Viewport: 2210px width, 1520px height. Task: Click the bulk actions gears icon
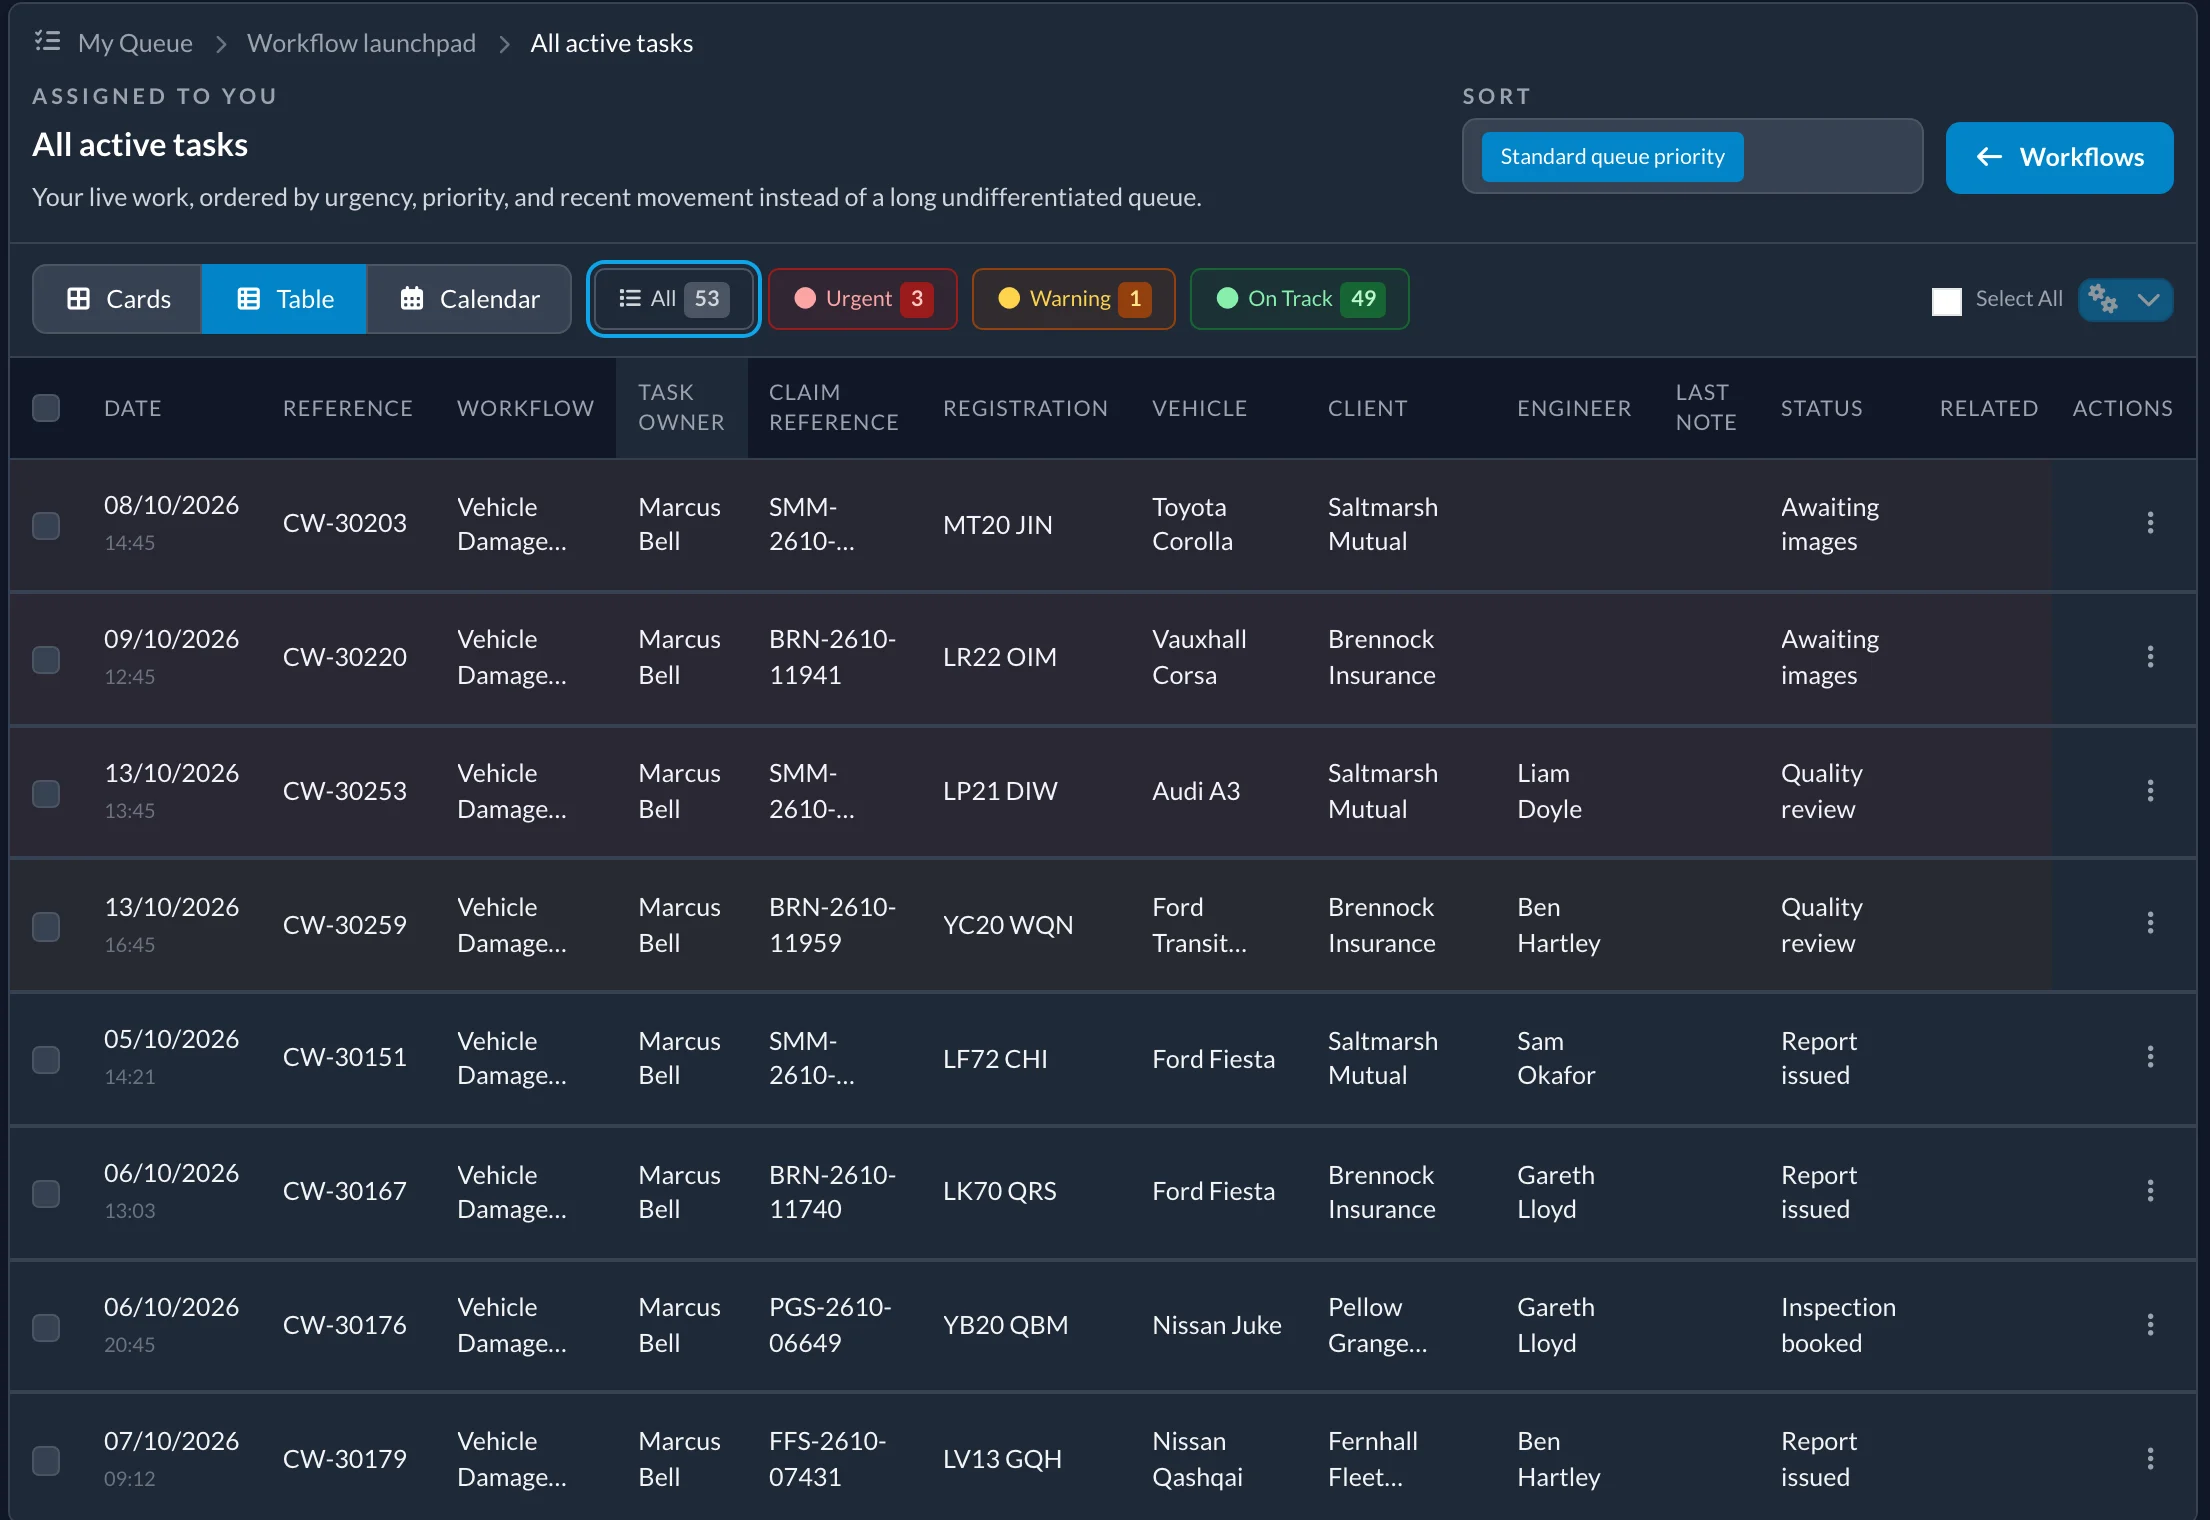tap(2103, 299)
